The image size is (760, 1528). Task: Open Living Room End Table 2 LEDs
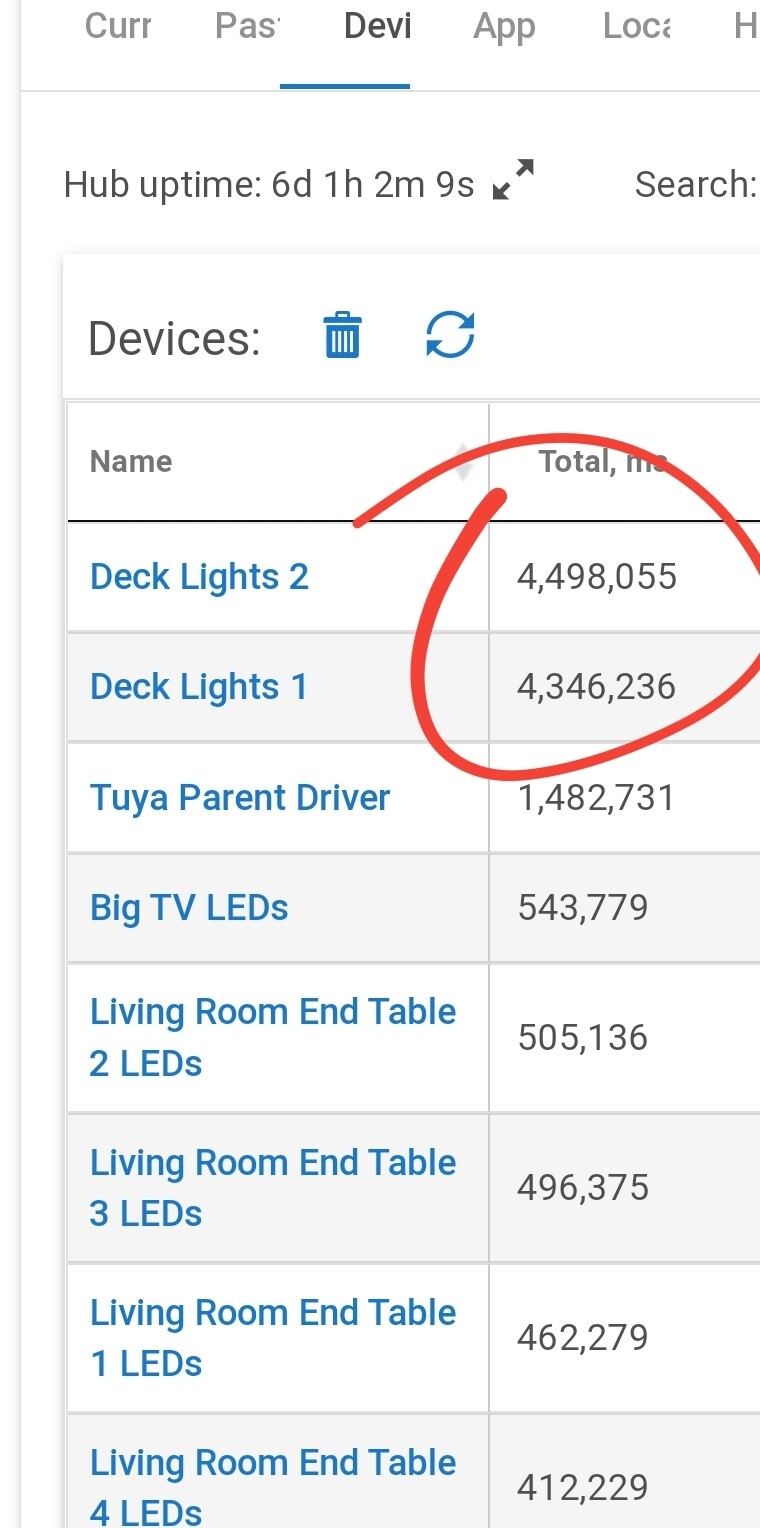(273, 1037)
